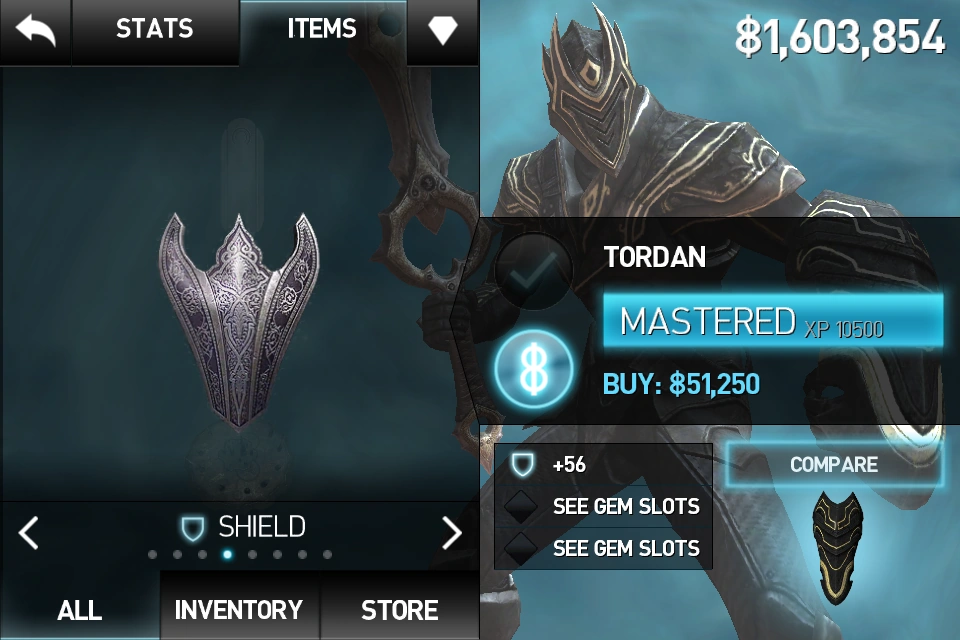
Task: Filter items by STORE
Action: 400,610
